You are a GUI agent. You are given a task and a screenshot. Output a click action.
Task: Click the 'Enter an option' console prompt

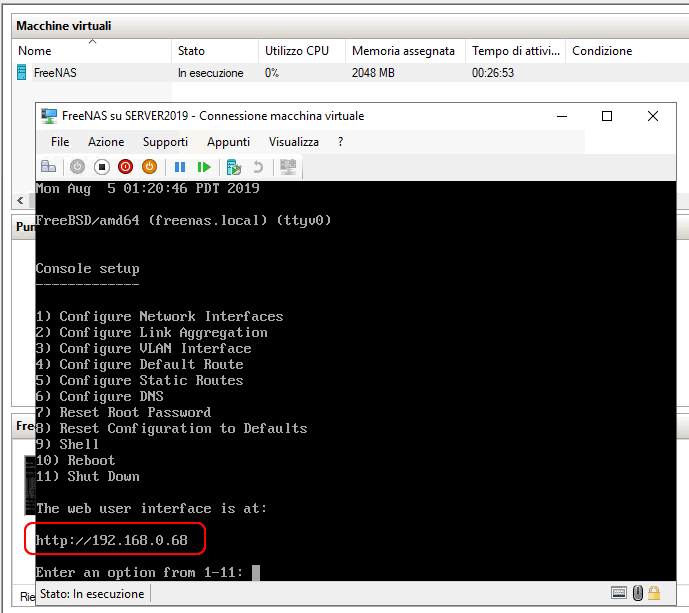(x=139, y=572)
